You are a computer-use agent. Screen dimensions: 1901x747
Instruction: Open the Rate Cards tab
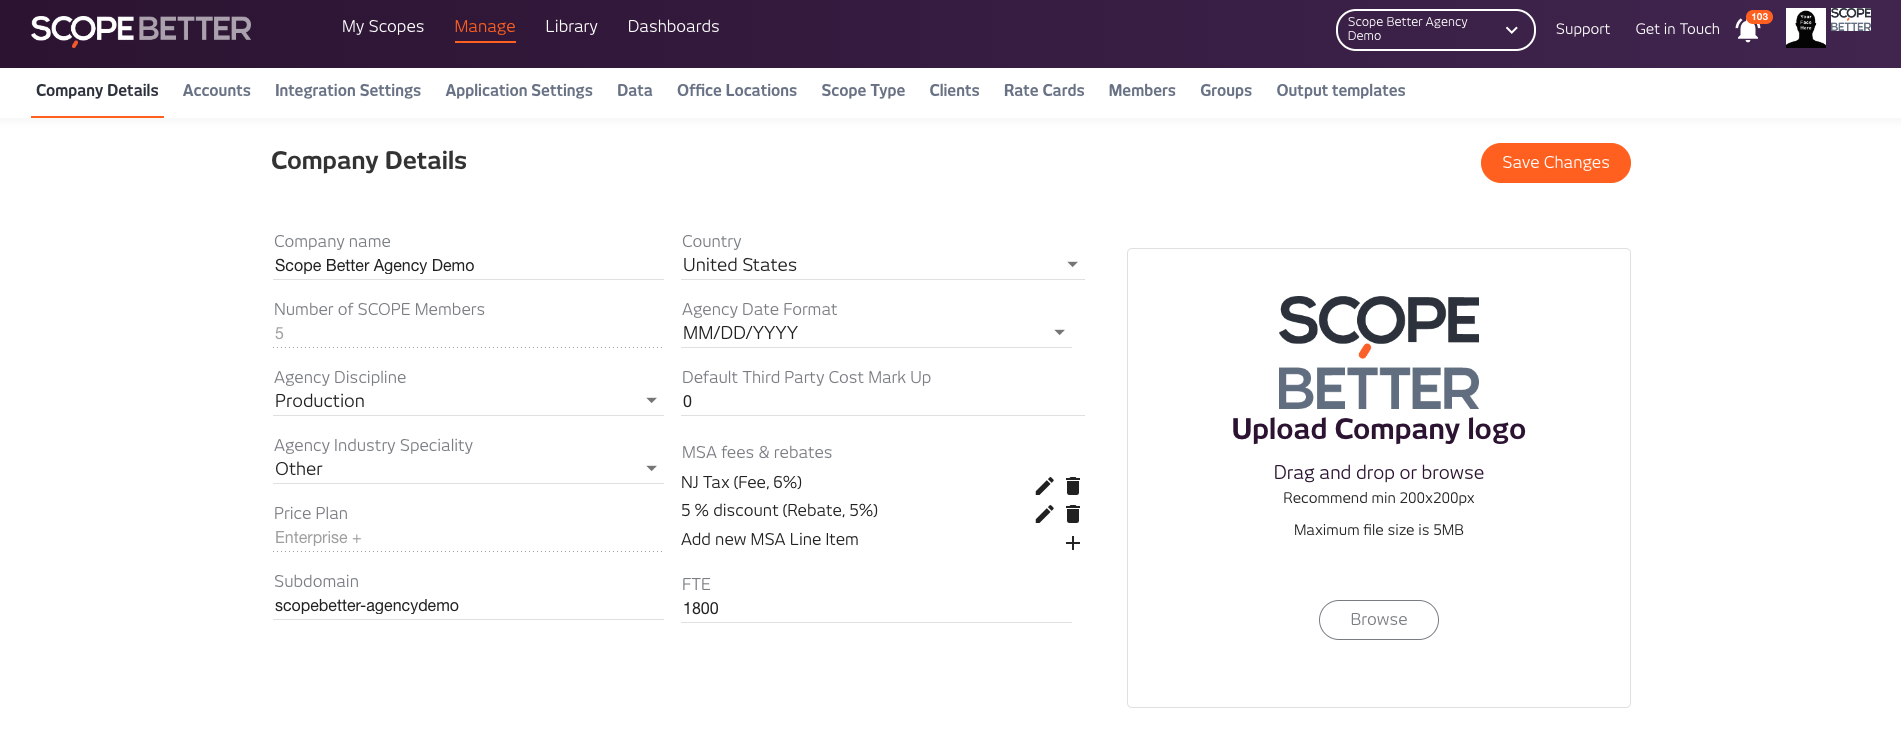pyautogui.click(x=1044, y=91)
